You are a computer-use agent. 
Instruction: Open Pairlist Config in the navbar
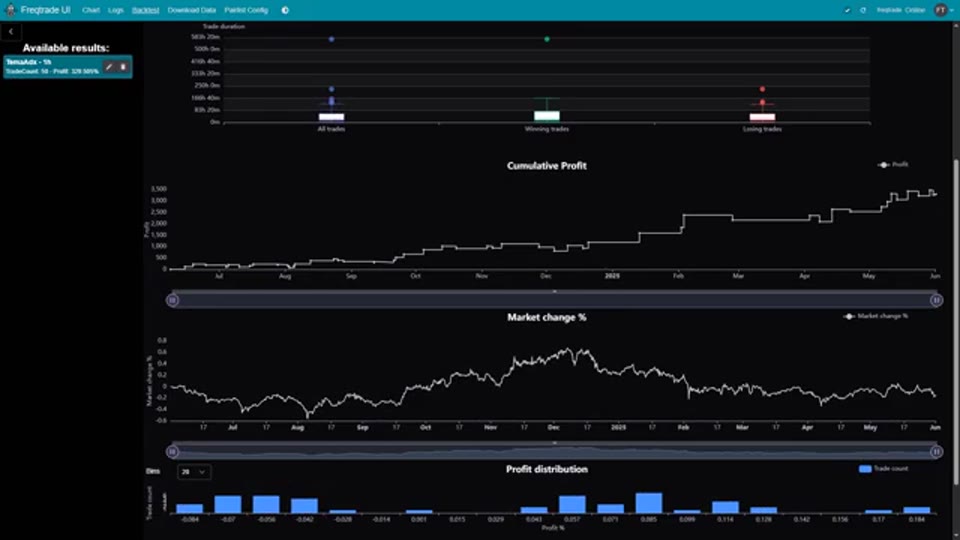(246, 10)
